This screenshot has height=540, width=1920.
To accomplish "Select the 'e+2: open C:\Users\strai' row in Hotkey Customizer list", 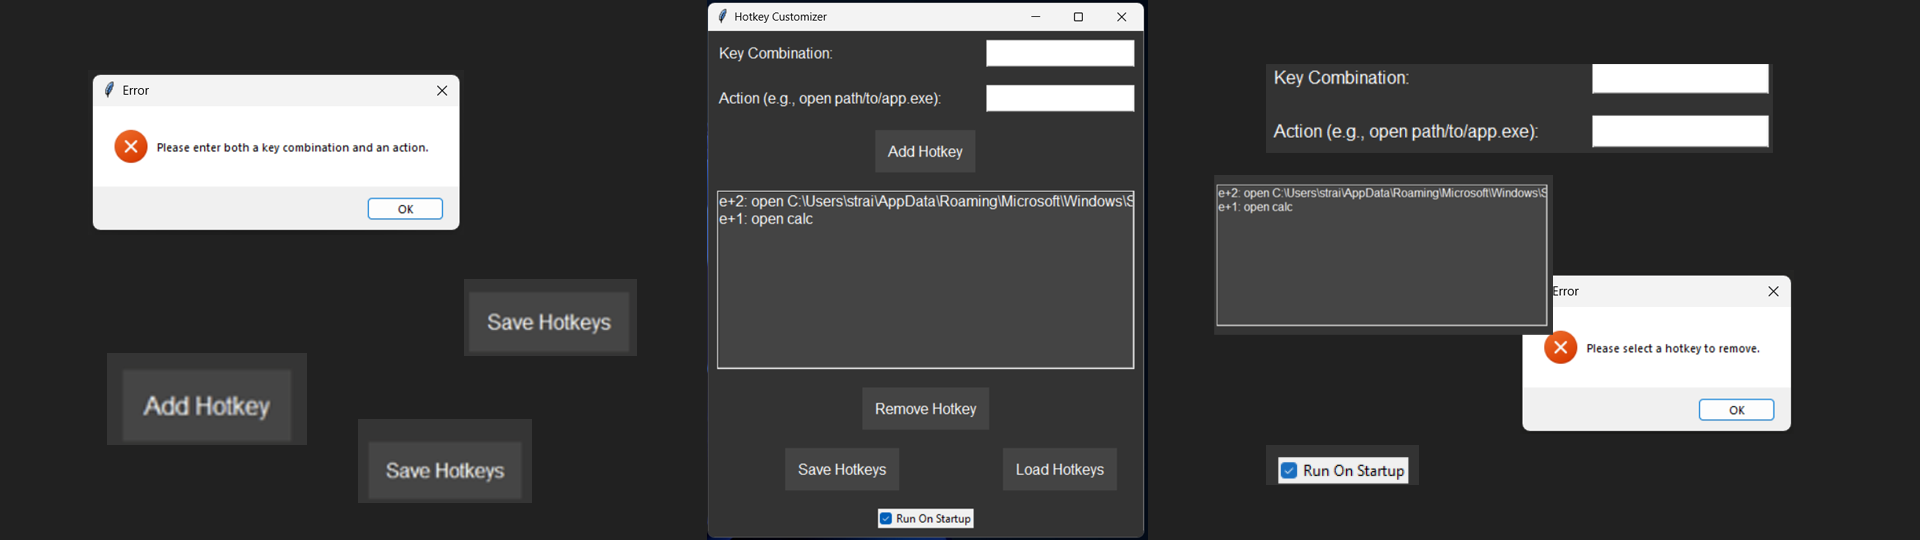I will click(925, 201).
